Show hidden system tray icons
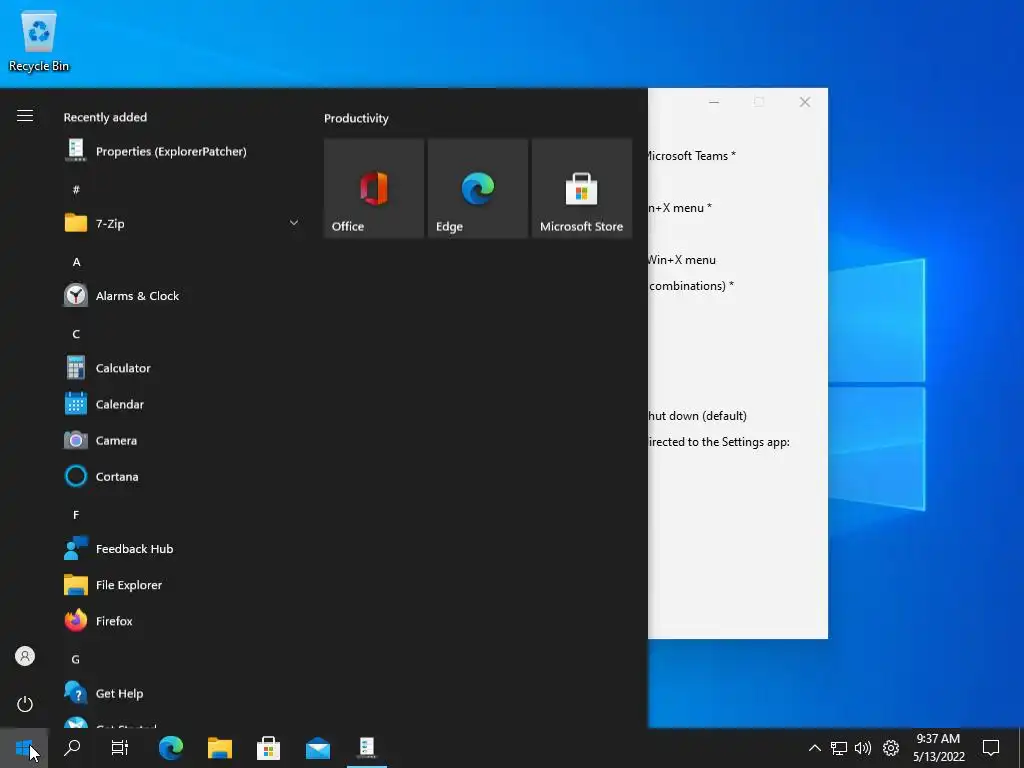 tap(814, 748)
